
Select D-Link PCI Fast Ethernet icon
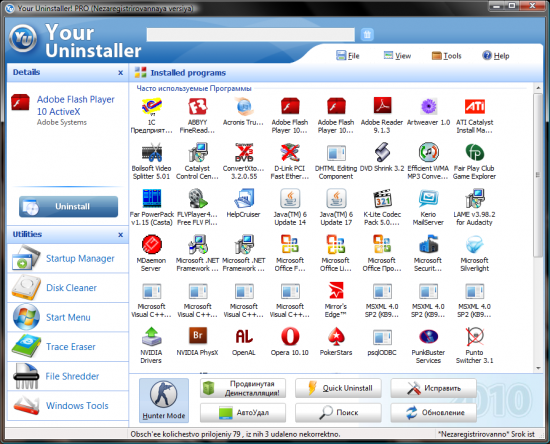(x=290, y=153)
